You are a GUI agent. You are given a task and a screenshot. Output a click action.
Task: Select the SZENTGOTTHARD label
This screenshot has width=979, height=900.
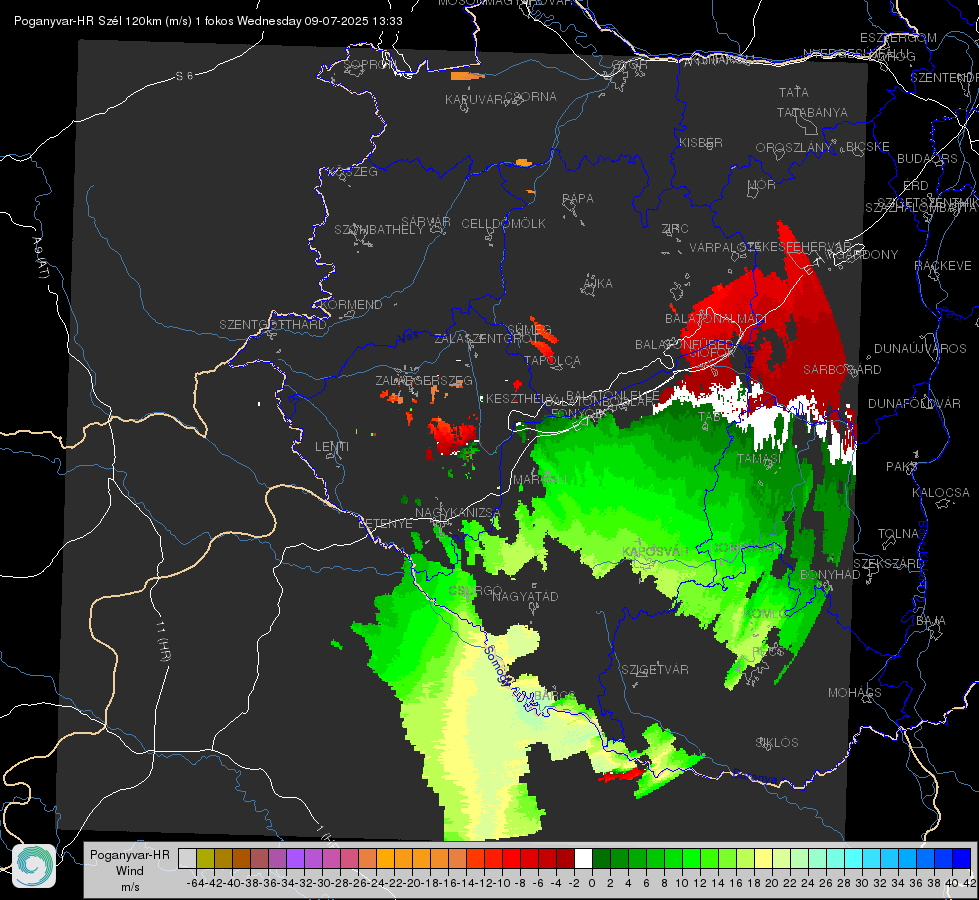(273, 324)
